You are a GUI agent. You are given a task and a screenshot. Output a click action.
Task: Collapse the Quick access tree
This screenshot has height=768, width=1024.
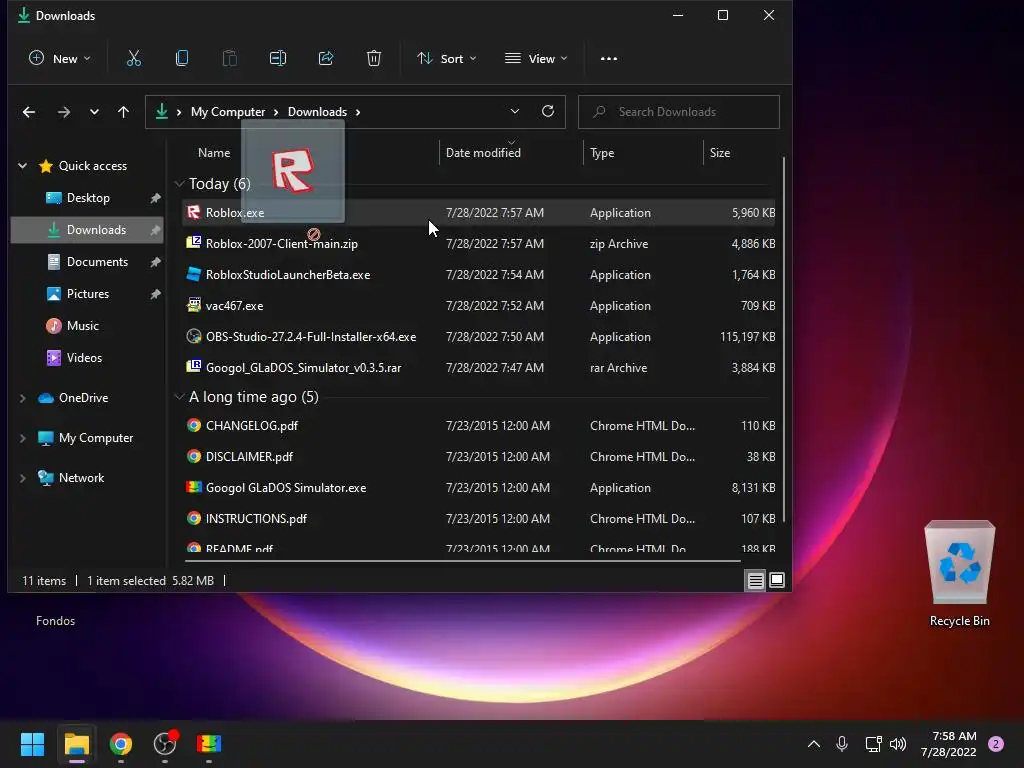pyautogui.click(x=23, y=166)
